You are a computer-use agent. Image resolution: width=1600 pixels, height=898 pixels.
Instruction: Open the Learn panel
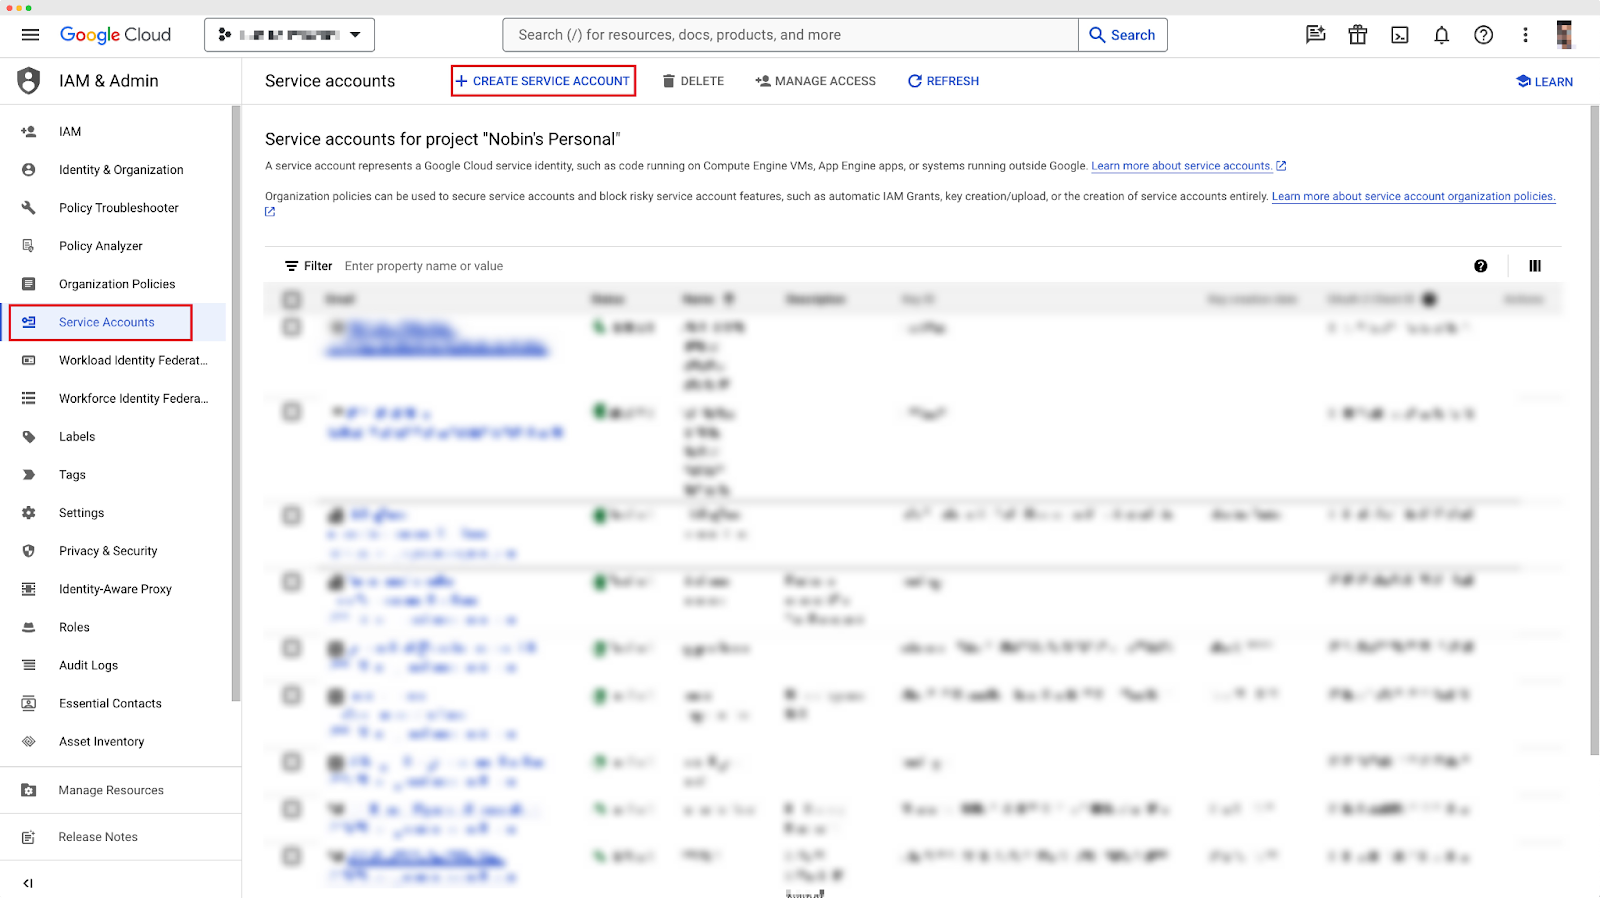tap(1545, 81)
